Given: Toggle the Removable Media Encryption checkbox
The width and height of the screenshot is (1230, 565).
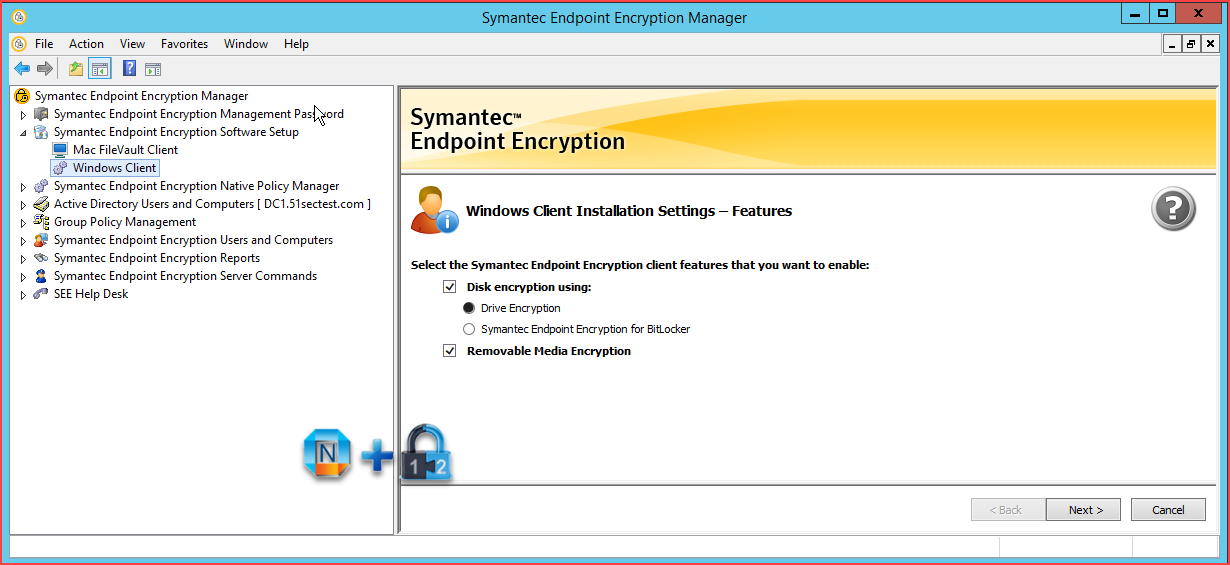Looking at the screenshot, I should (x=450, y=351).
